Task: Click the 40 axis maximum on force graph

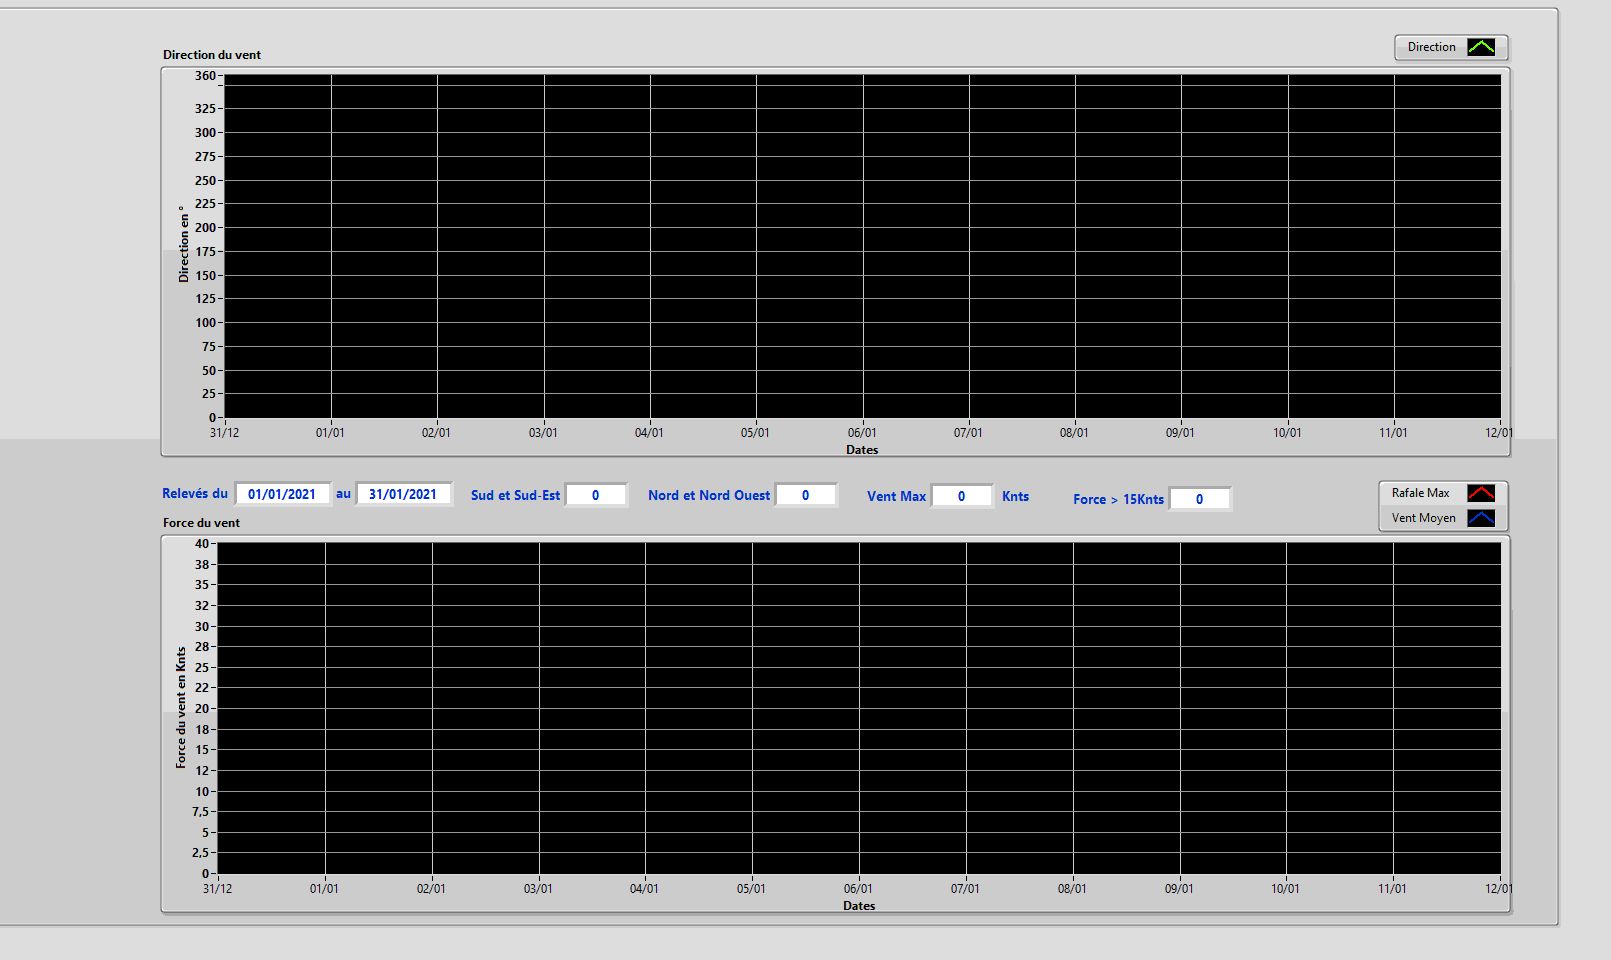Action: 202,544
